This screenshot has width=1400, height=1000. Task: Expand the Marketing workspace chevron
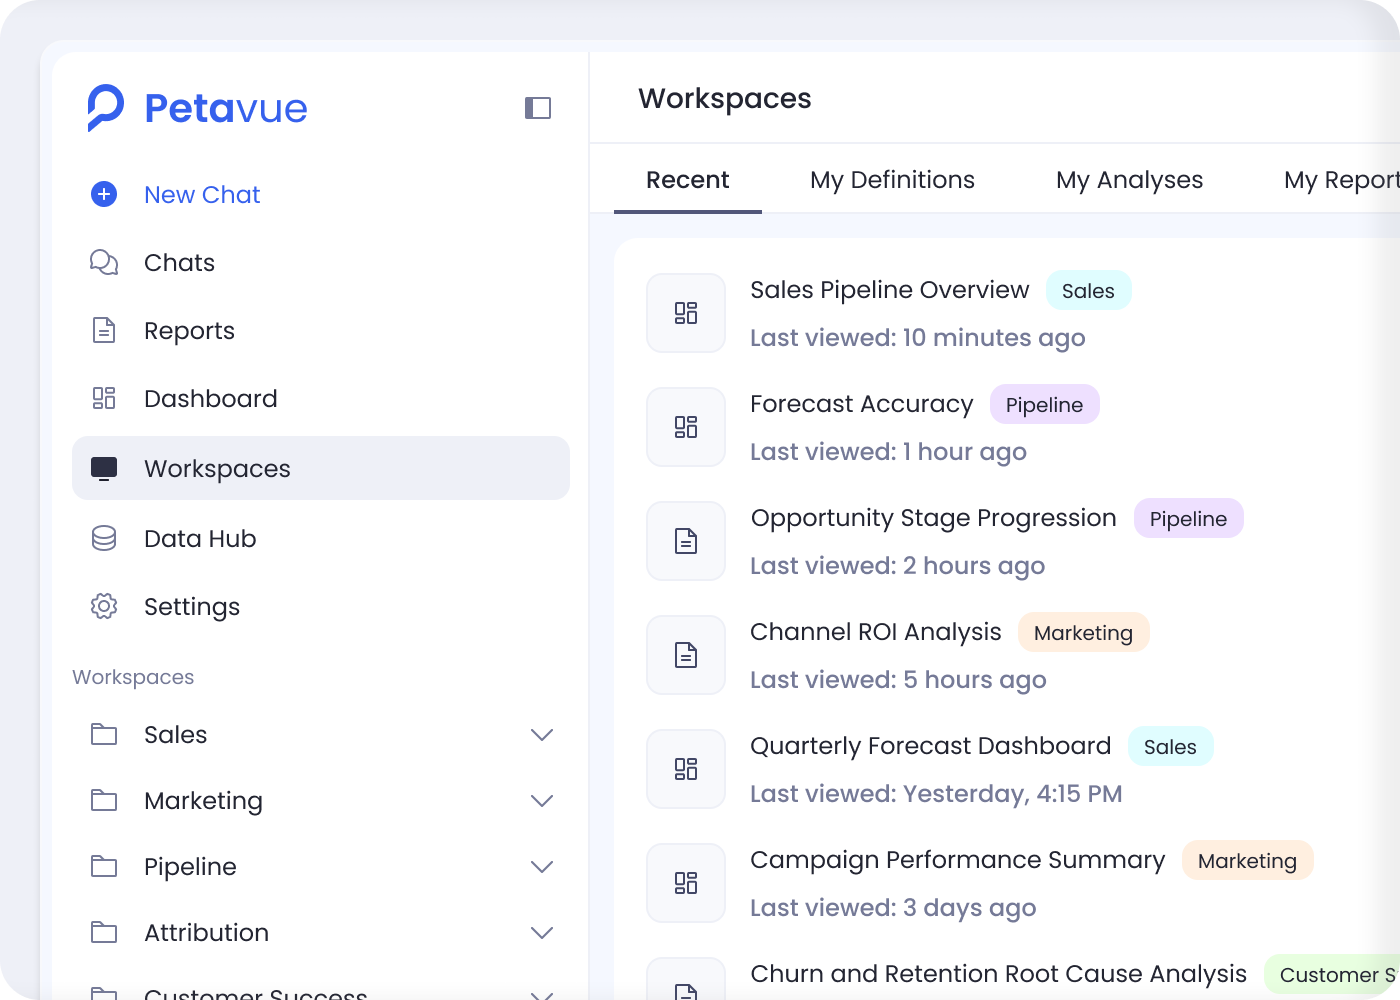[x=542, y=800]
